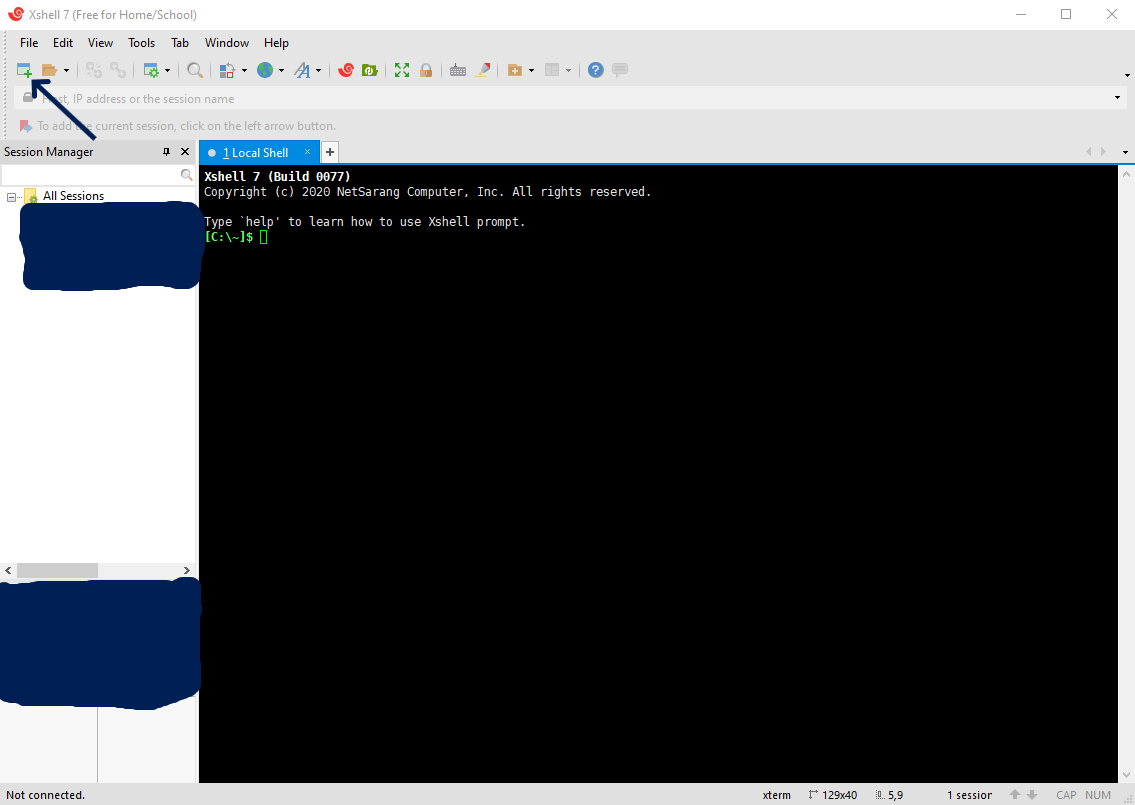1135x805 pixels.
Task: Pin the Session Manager panel
Action: [x=166, y=152]
